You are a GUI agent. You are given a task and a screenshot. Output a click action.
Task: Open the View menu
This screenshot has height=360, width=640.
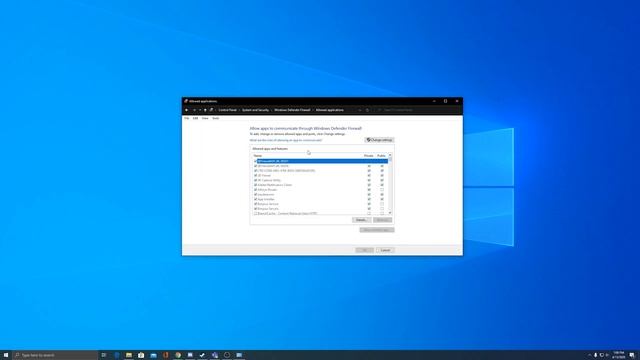205,118
